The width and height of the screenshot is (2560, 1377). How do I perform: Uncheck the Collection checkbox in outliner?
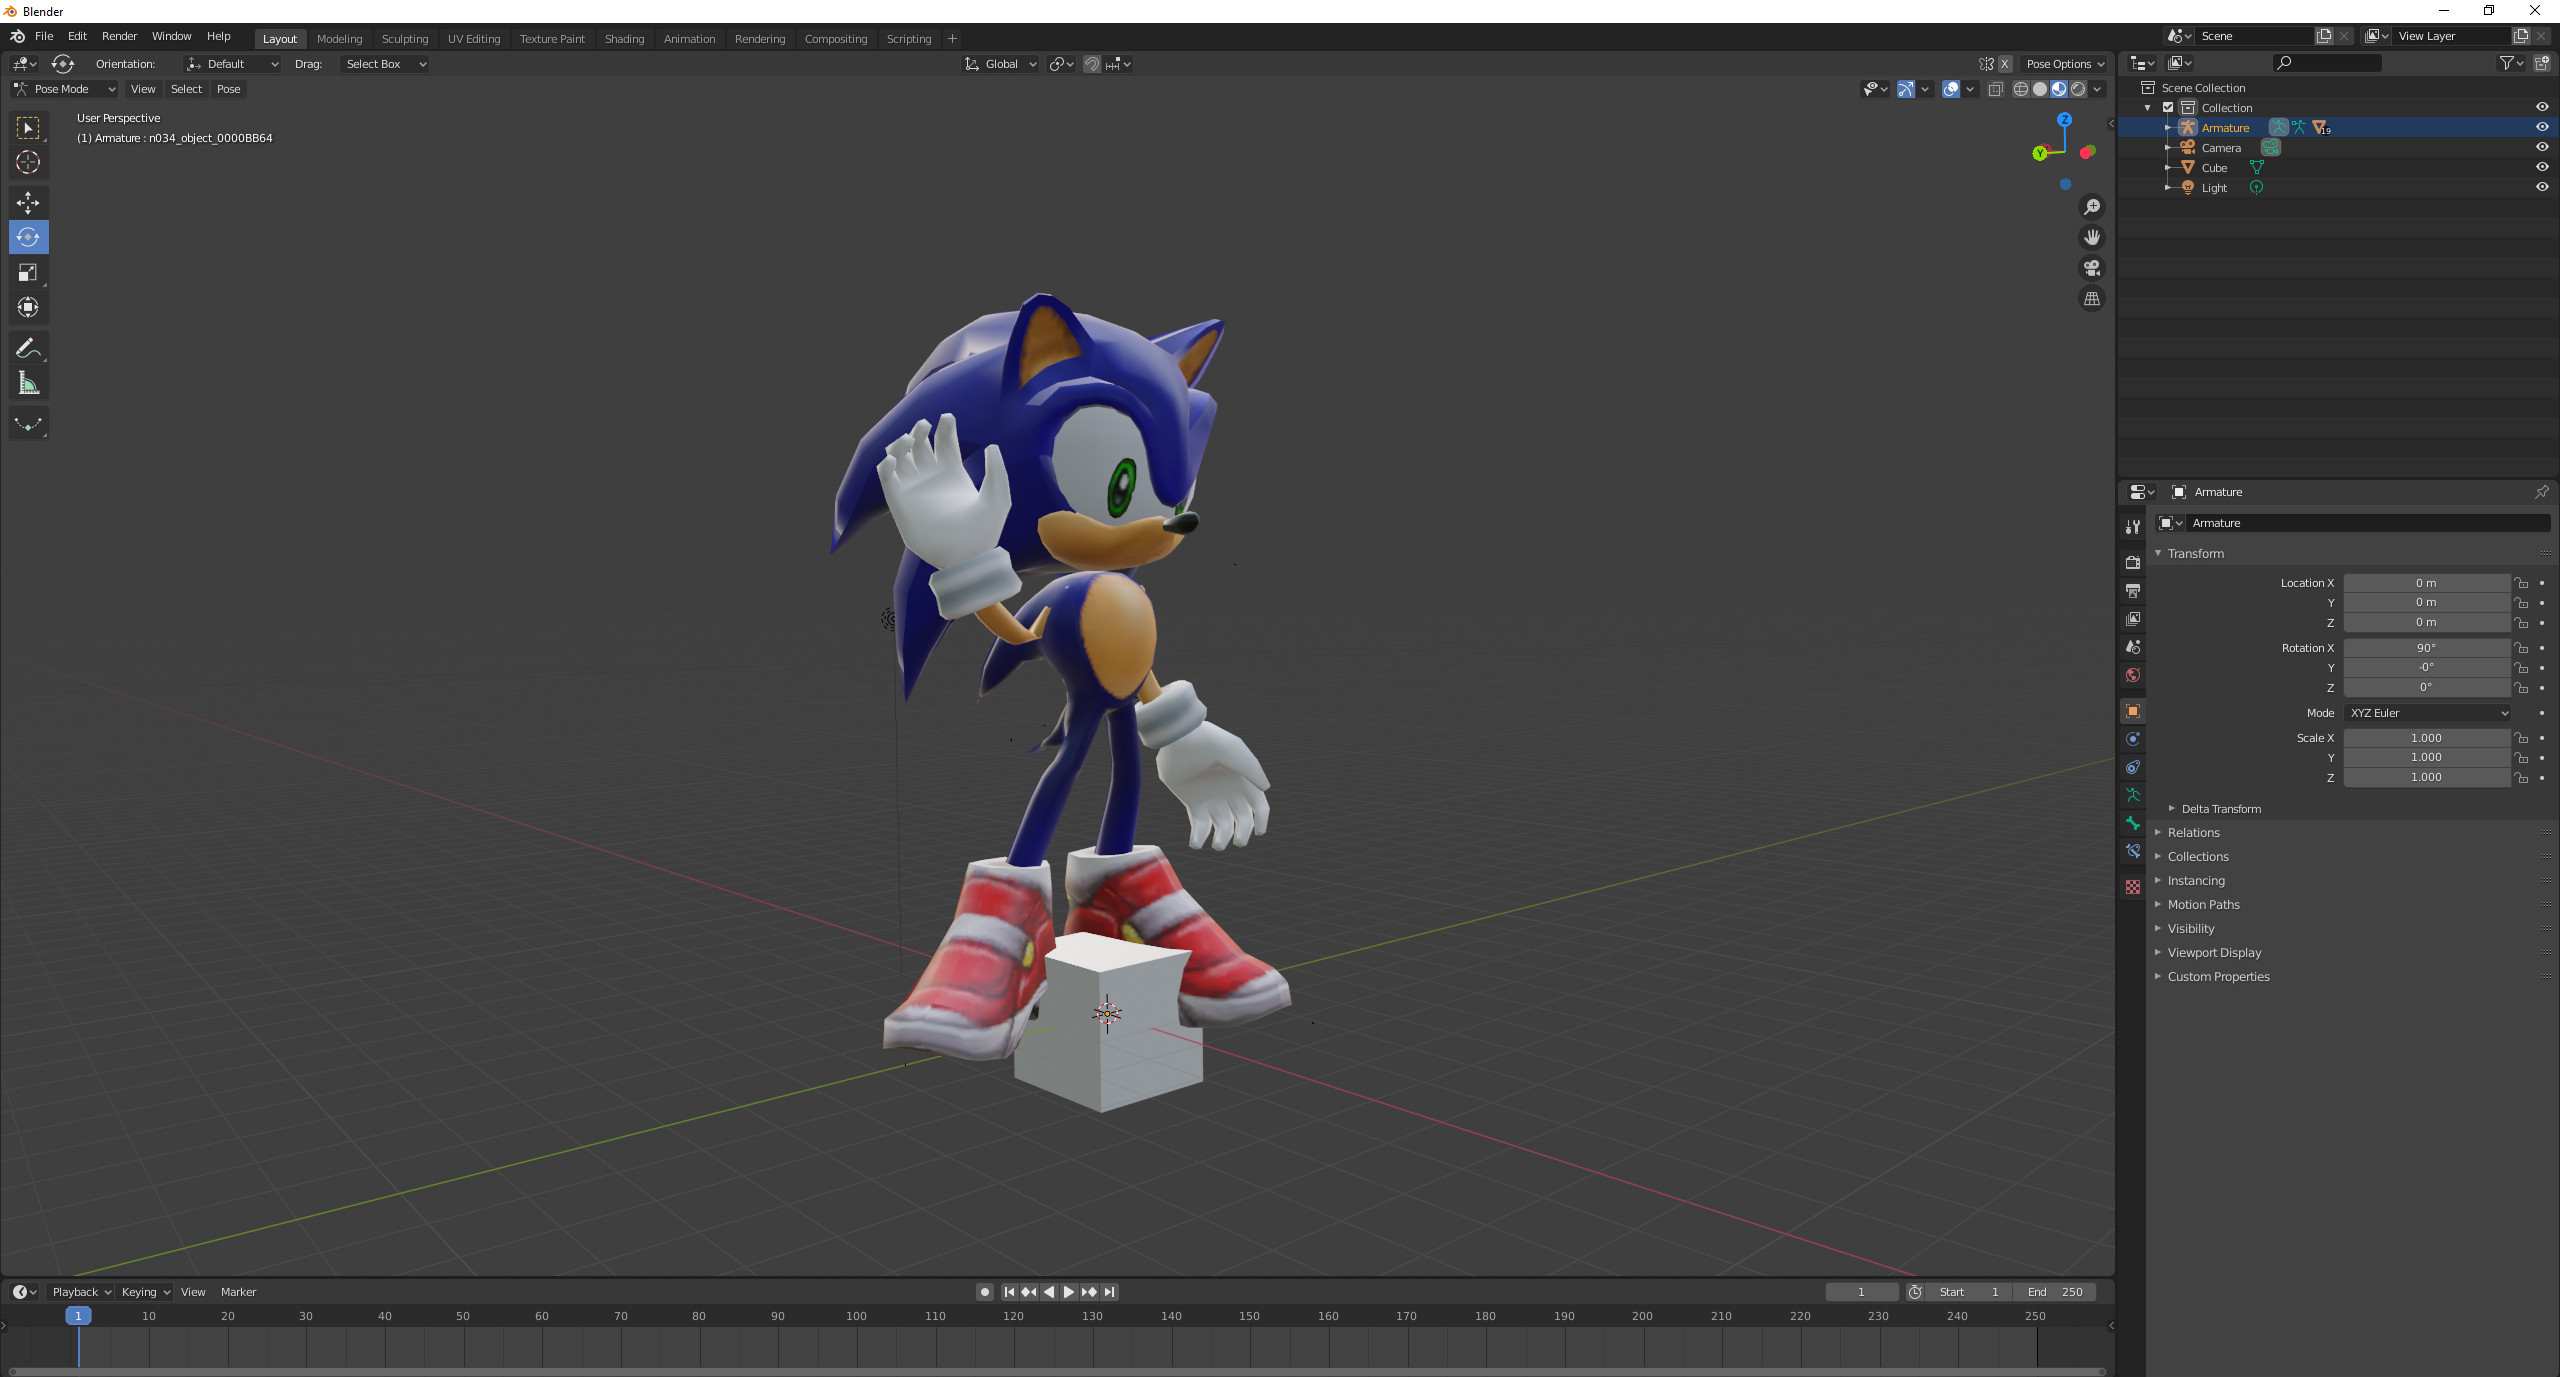coord(2170,107)
